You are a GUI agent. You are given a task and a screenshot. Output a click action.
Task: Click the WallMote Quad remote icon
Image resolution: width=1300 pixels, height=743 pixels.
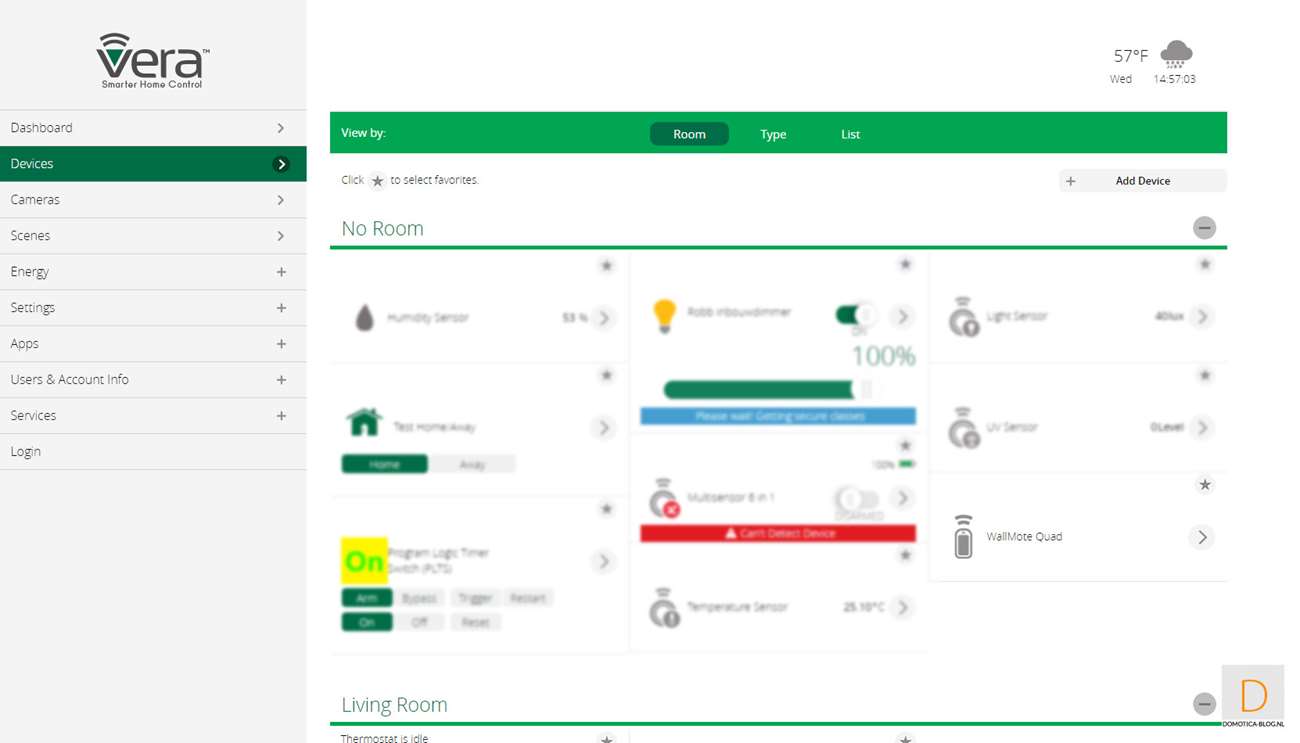pyautogui.click(x=963, y=537)
